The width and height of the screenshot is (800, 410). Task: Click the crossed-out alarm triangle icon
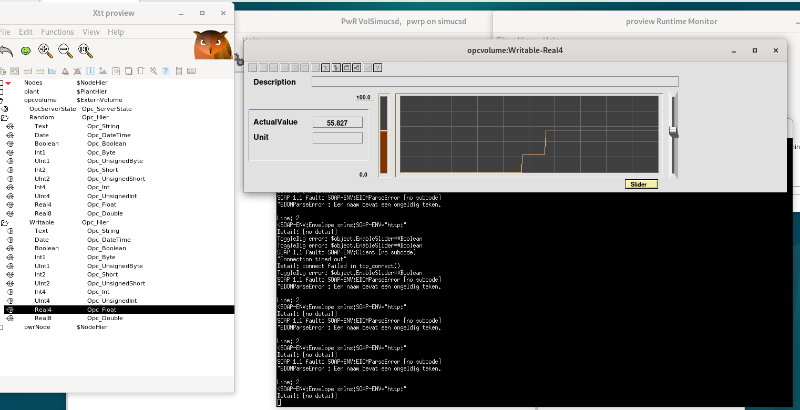[77, 71]
